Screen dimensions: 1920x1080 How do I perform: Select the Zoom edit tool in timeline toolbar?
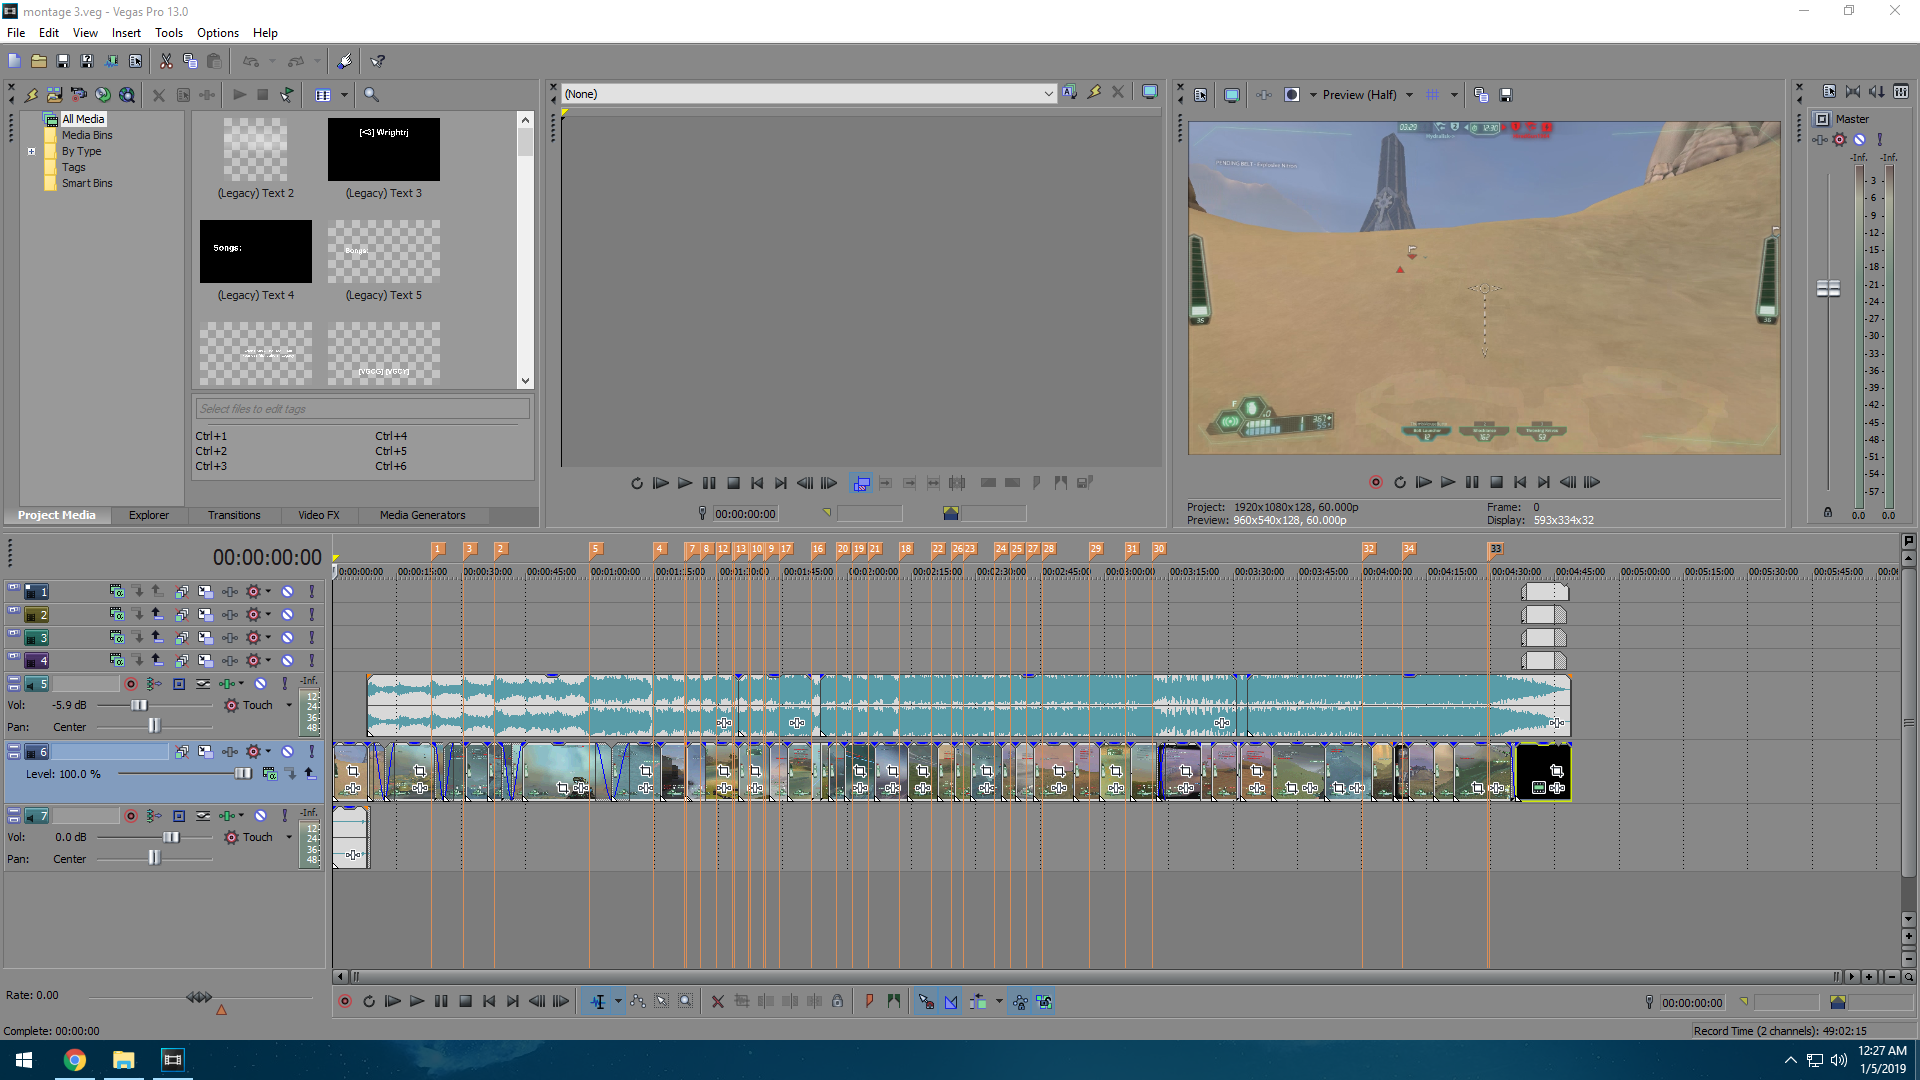(x=685, y=1001)
